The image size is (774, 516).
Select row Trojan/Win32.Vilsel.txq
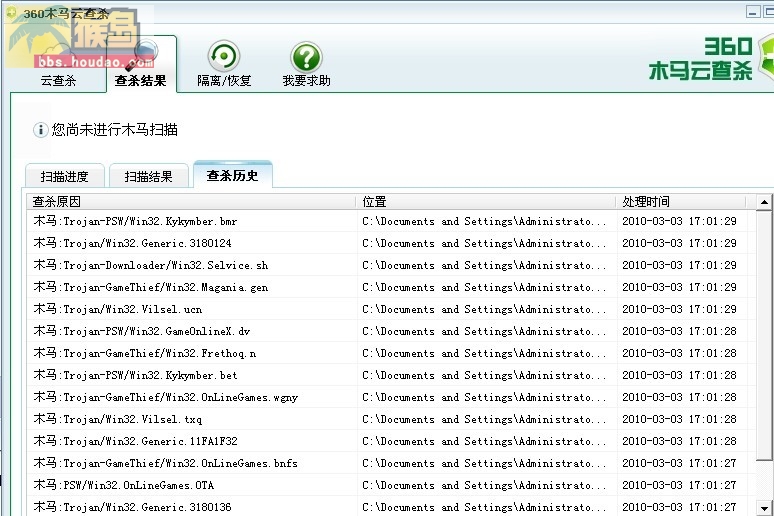391,419
